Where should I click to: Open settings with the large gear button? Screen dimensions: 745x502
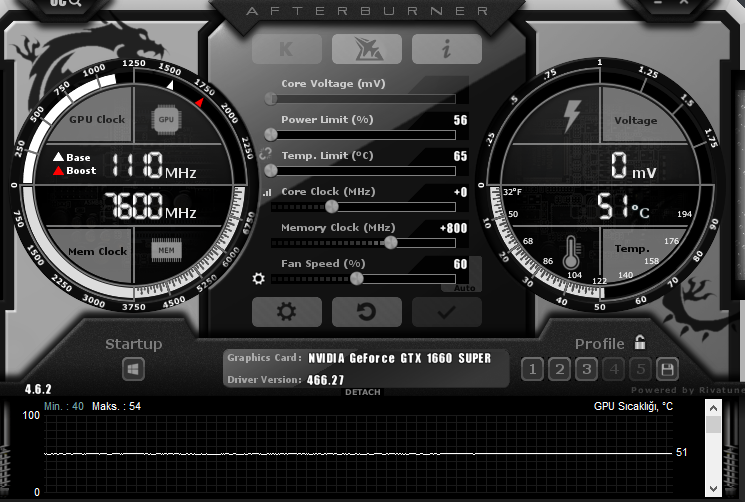click(x=287, y=312)
